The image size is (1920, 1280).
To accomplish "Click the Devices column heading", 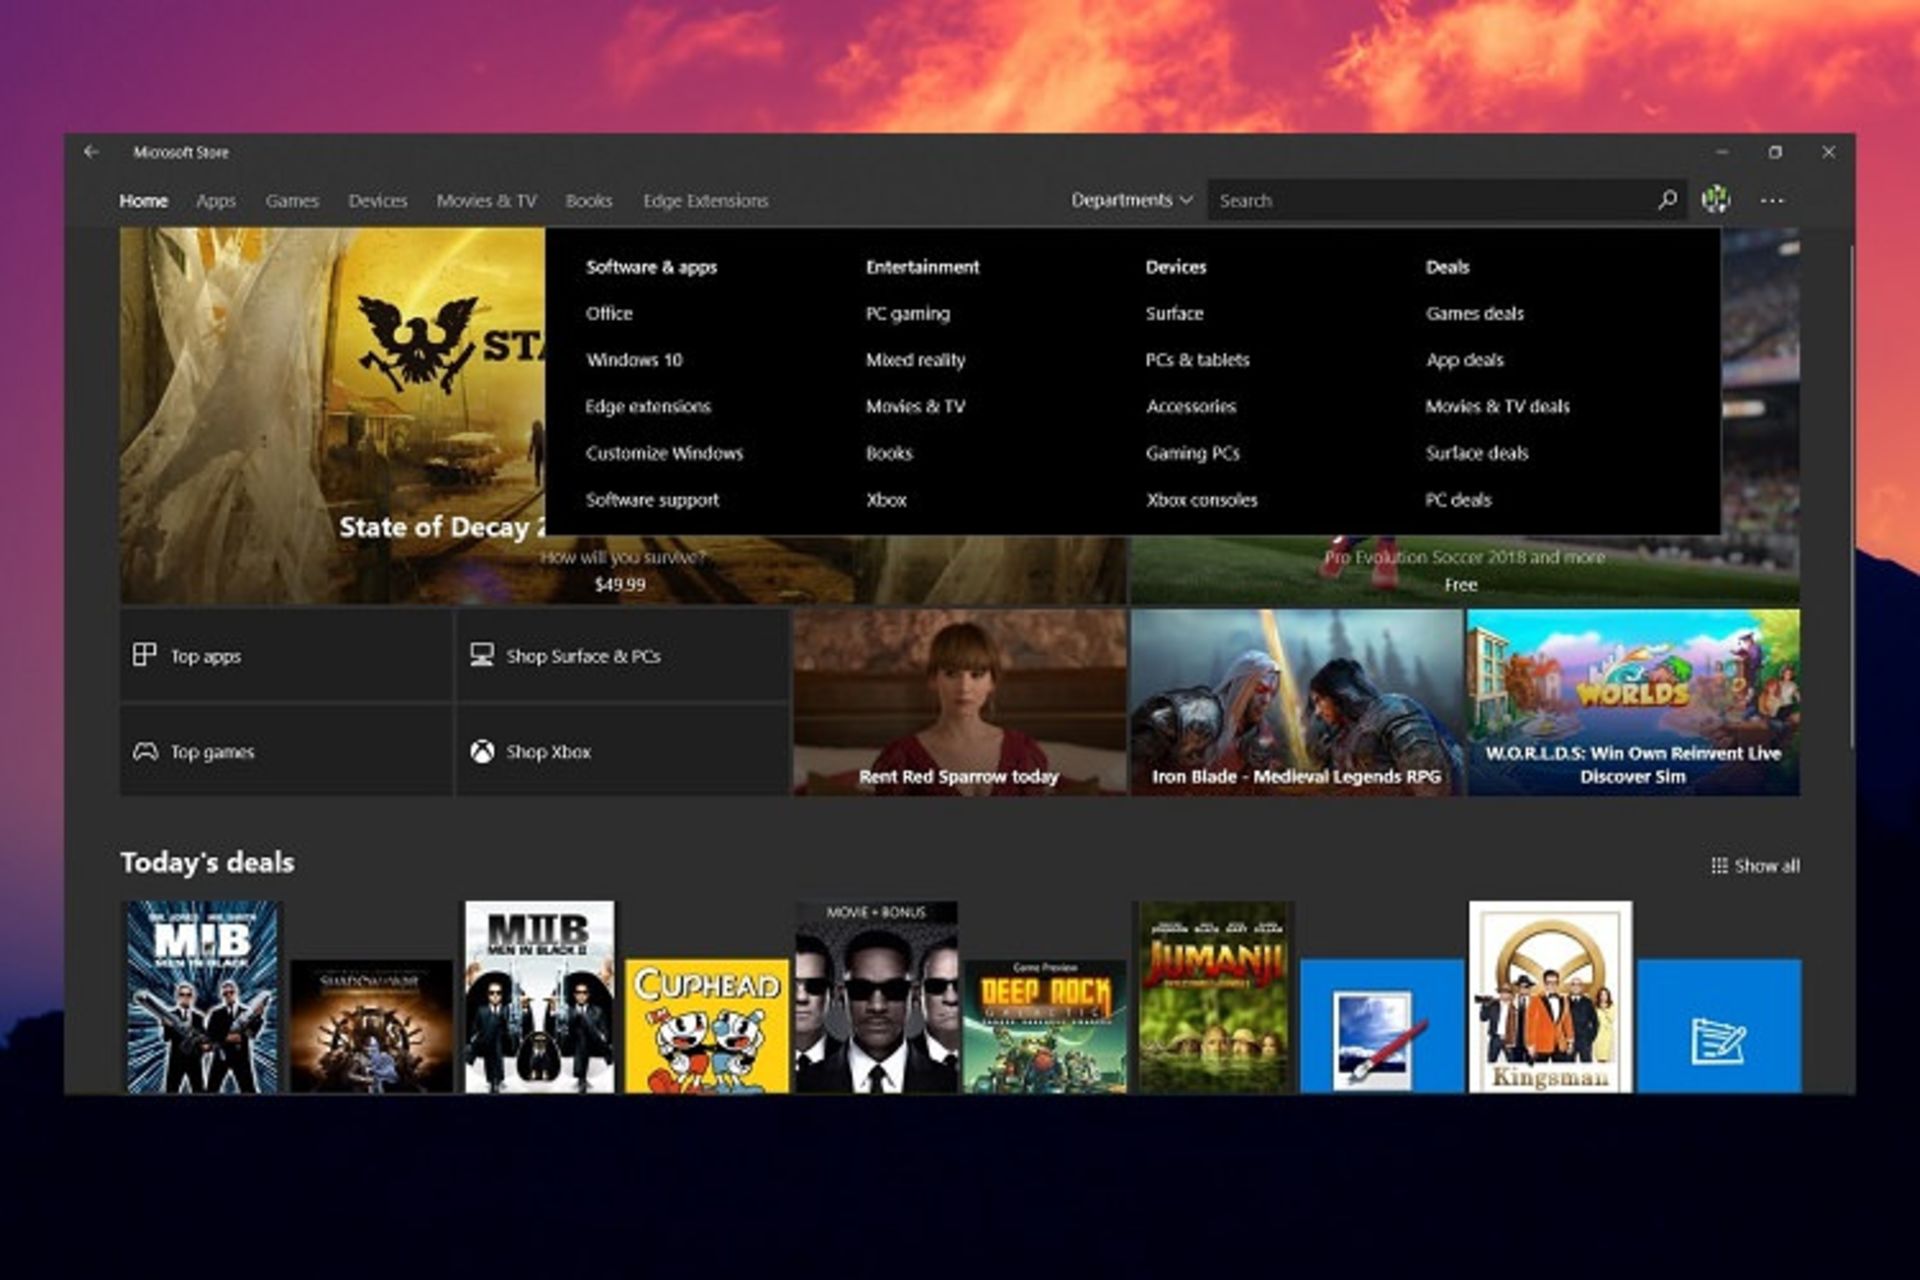I will pyautogui.click(x=1176, y=267).
